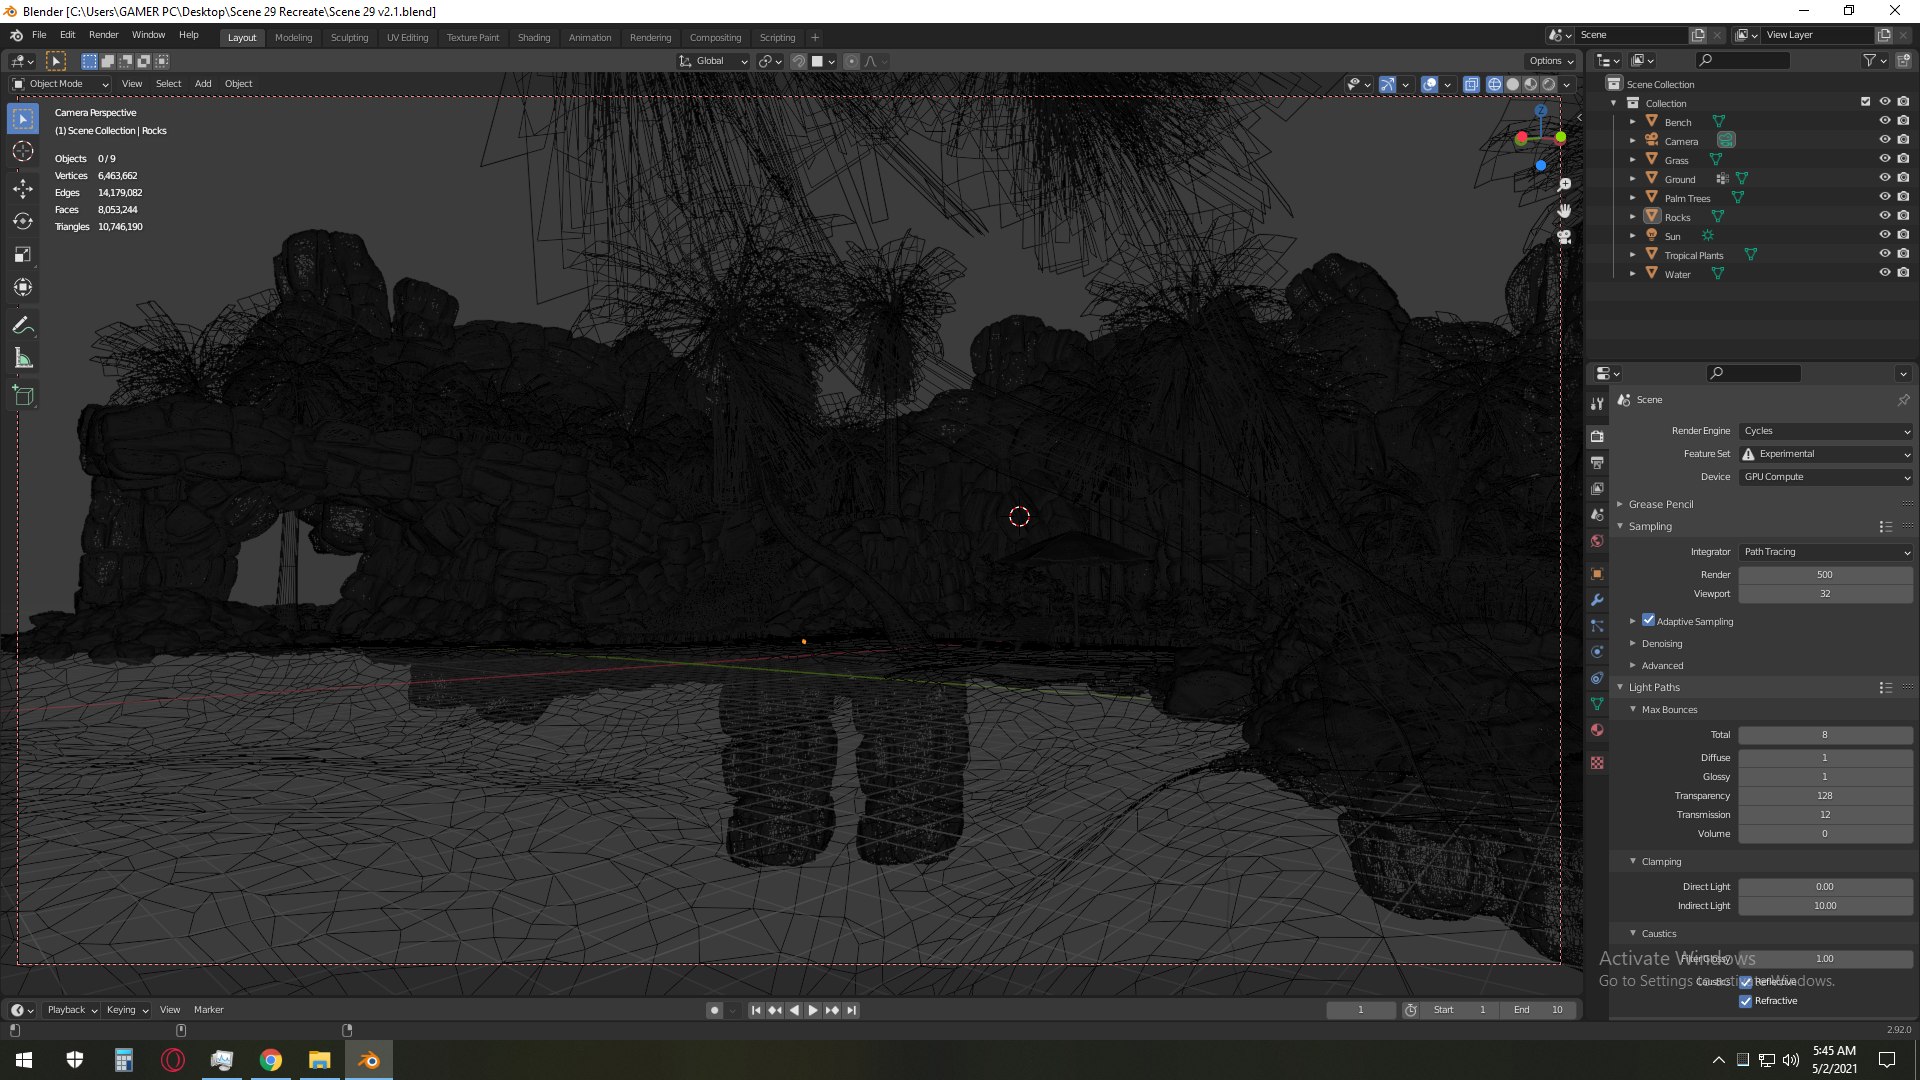Expand Palm Trees collection in outliner
Viewport: 1920px width, 1080px height.
[x=1633, y=198]
